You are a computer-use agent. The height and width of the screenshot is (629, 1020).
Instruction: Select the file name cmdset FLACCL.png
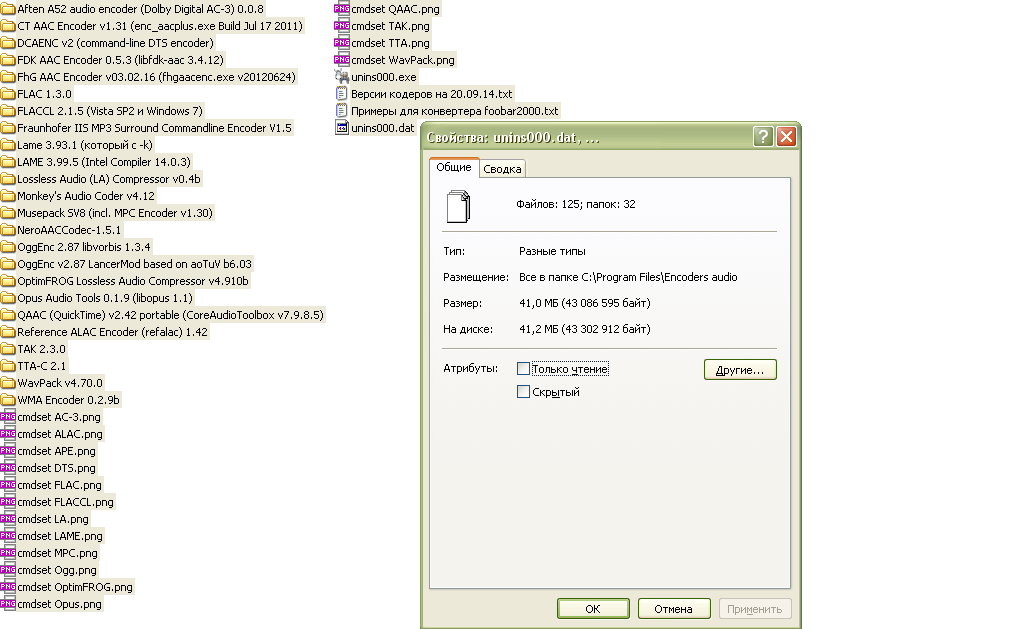[x=66, y=502]
